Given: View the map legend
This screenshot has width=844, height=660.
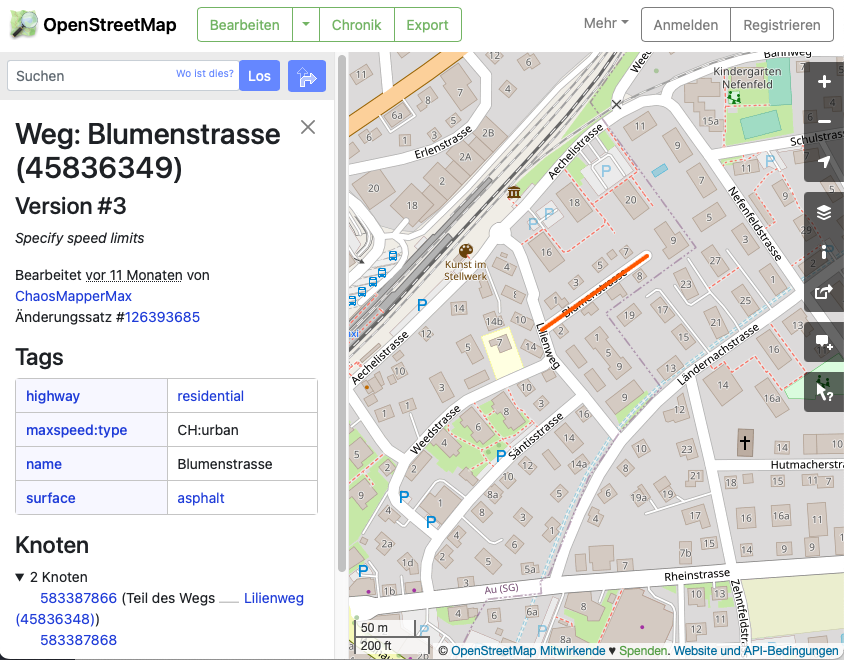Looking at the screenshot, I should (823, 253).
